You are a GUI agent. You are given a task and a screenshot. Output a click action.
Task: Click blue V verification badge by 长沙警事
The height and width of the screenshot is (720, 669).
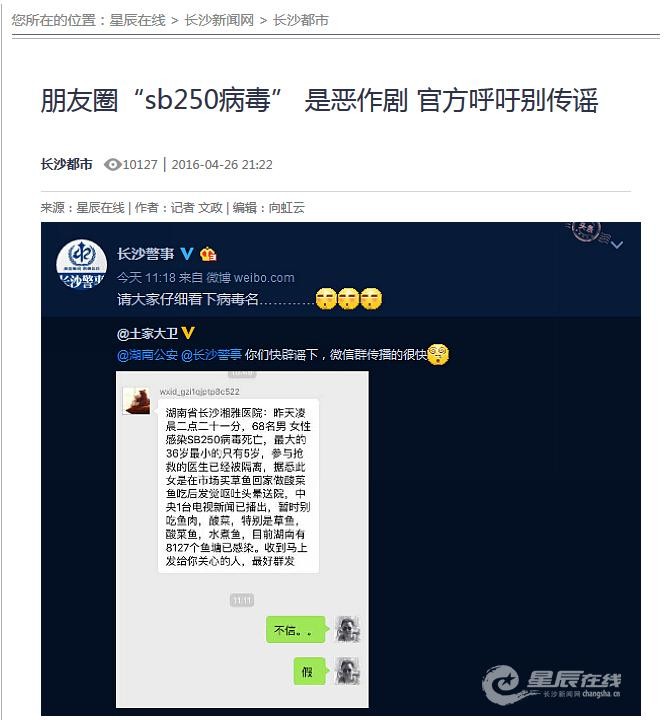[x=186, y=253]
